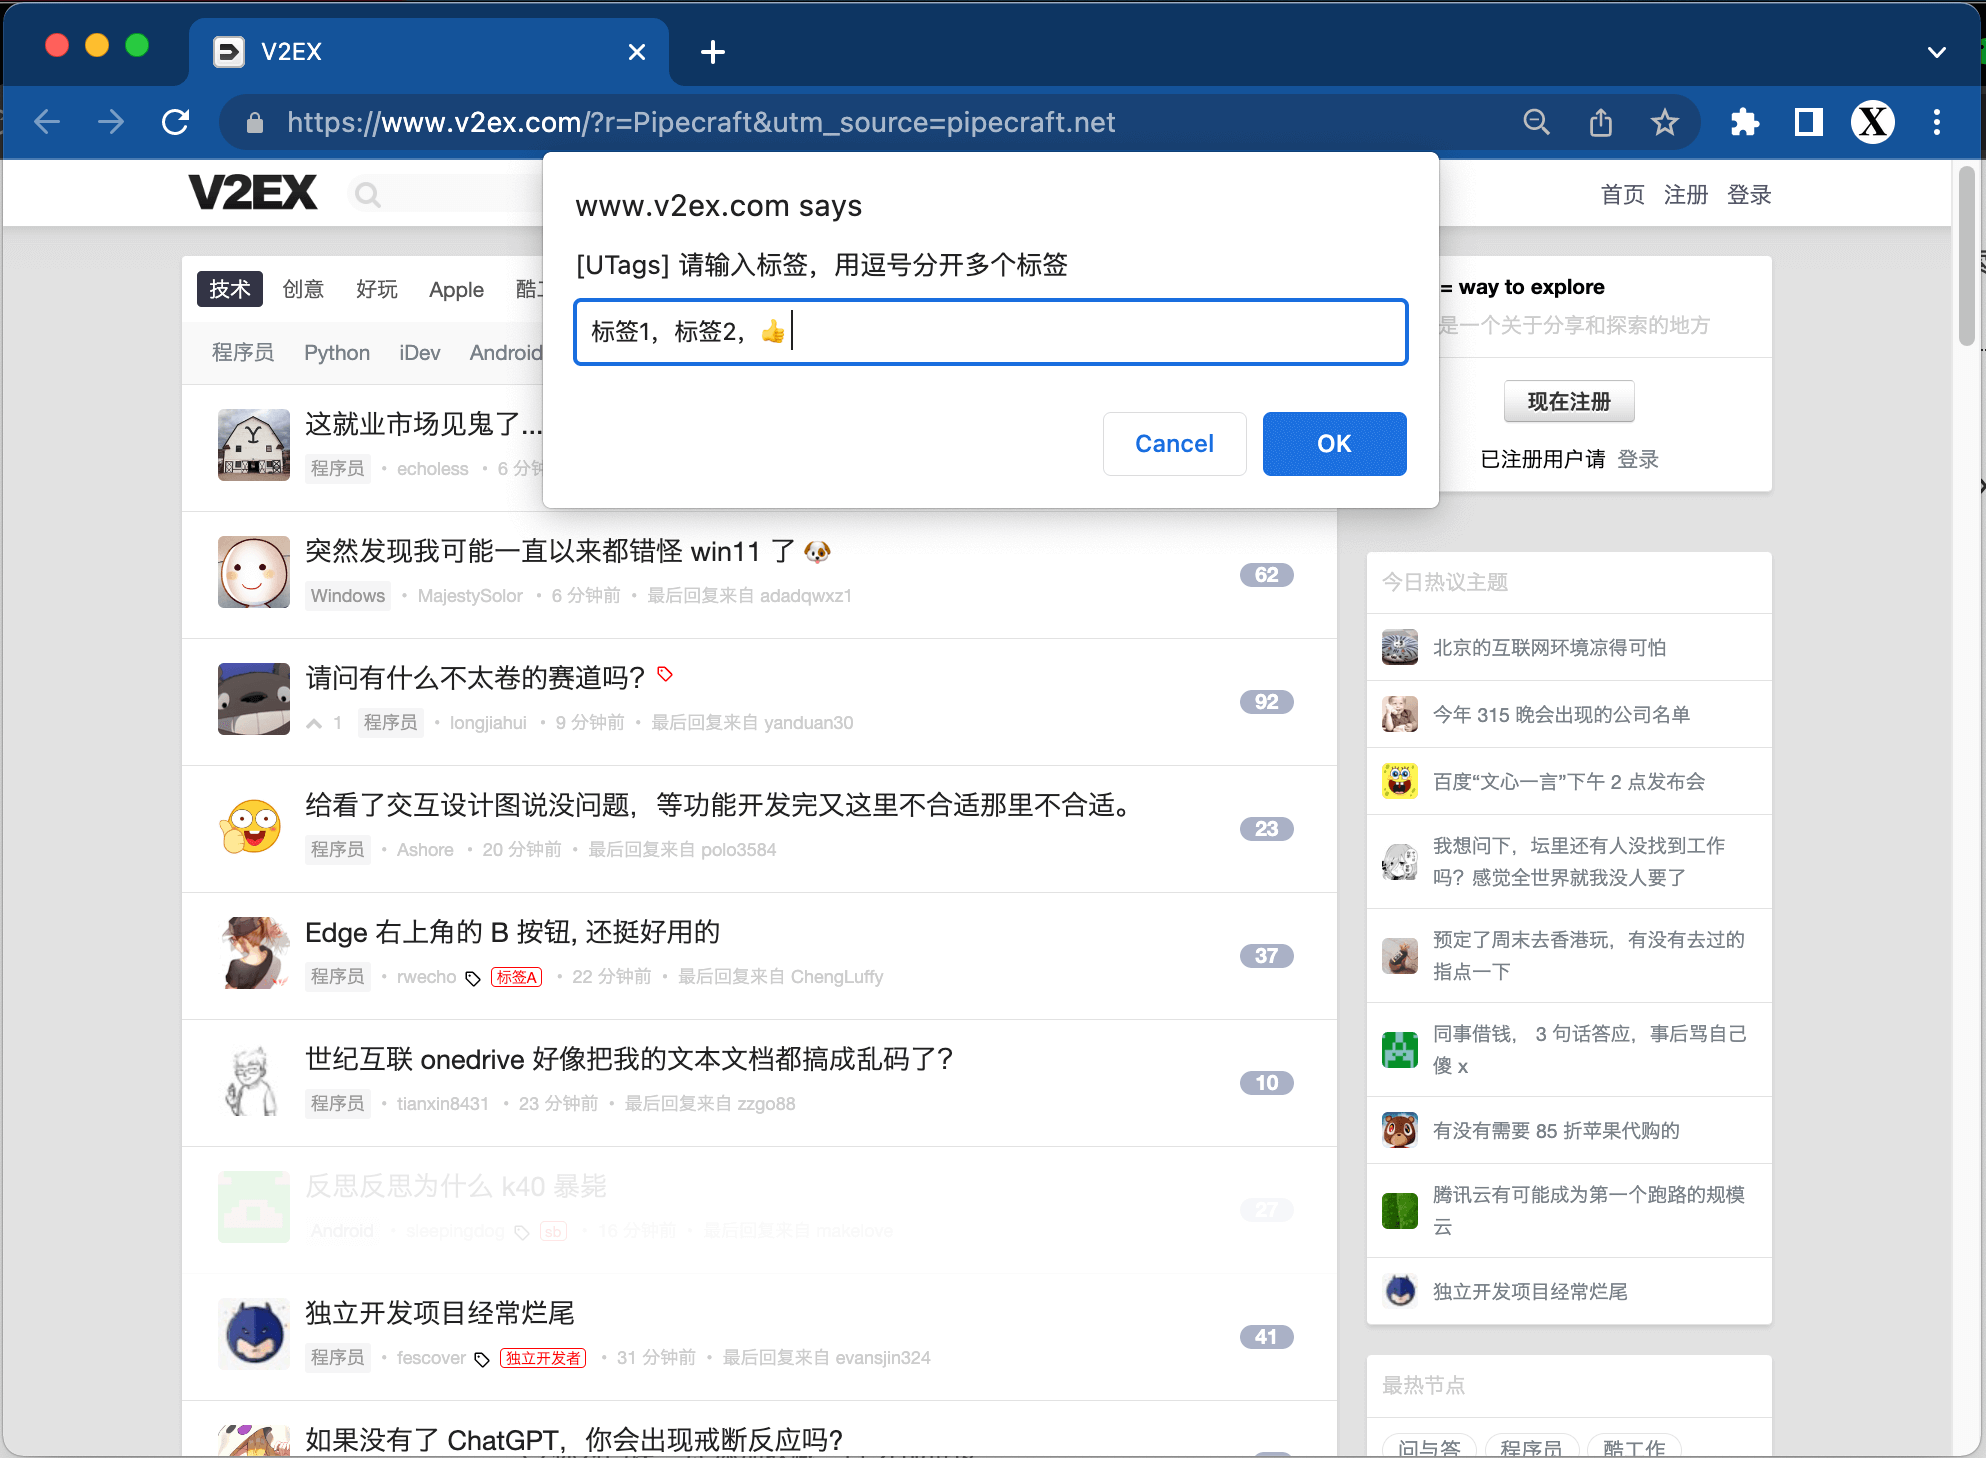
Task: Click the 62 reply count badge
Action: 1267,575
